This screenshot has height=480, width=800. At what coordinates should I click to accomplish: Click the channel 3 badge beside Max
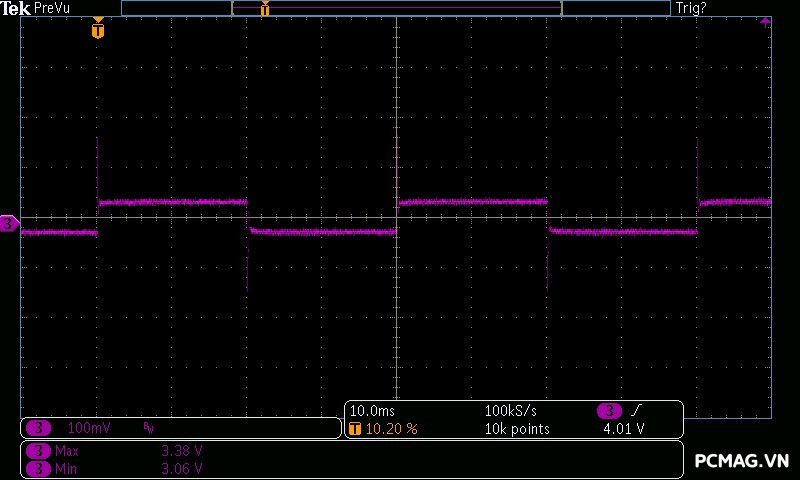coord(38,451)
